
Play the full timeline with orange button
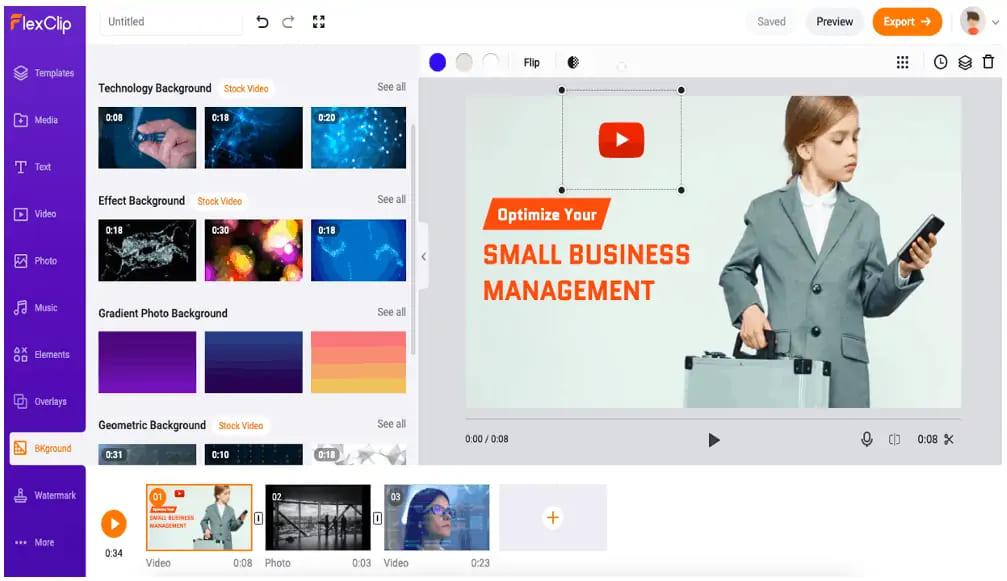point(114,524)
